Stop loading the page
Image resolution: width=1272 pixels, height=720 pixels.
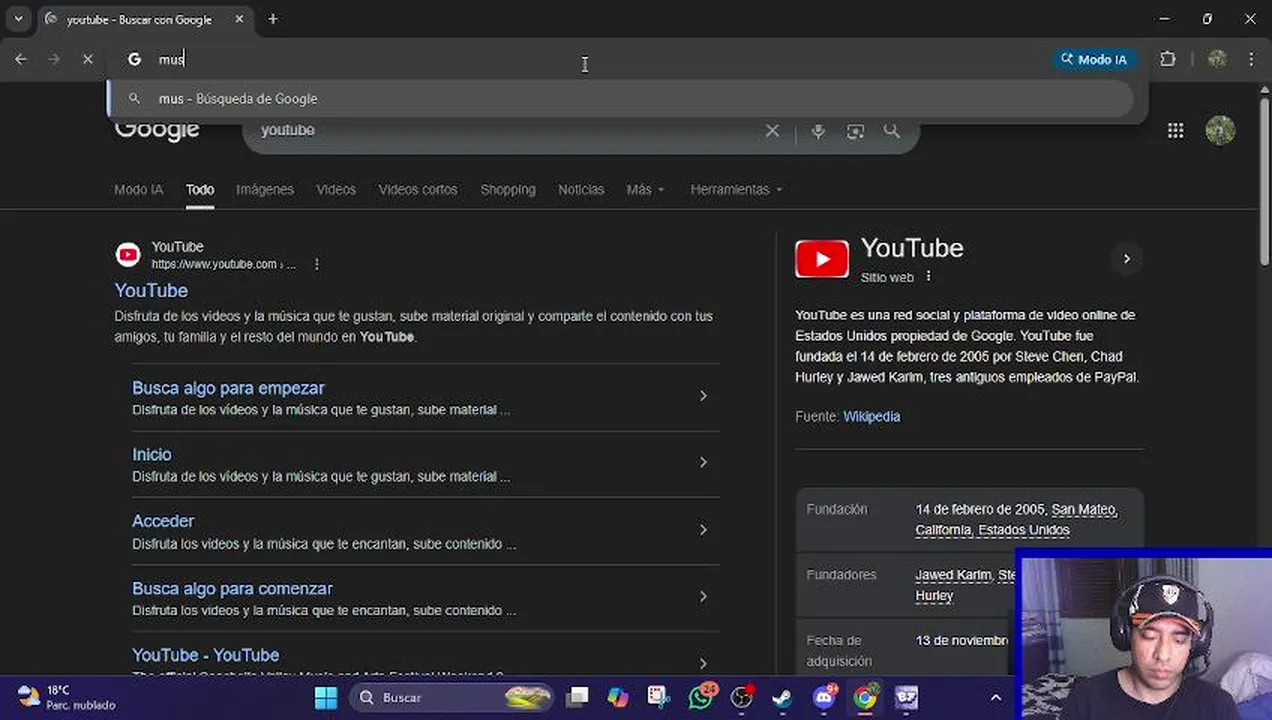pos(87,60)
